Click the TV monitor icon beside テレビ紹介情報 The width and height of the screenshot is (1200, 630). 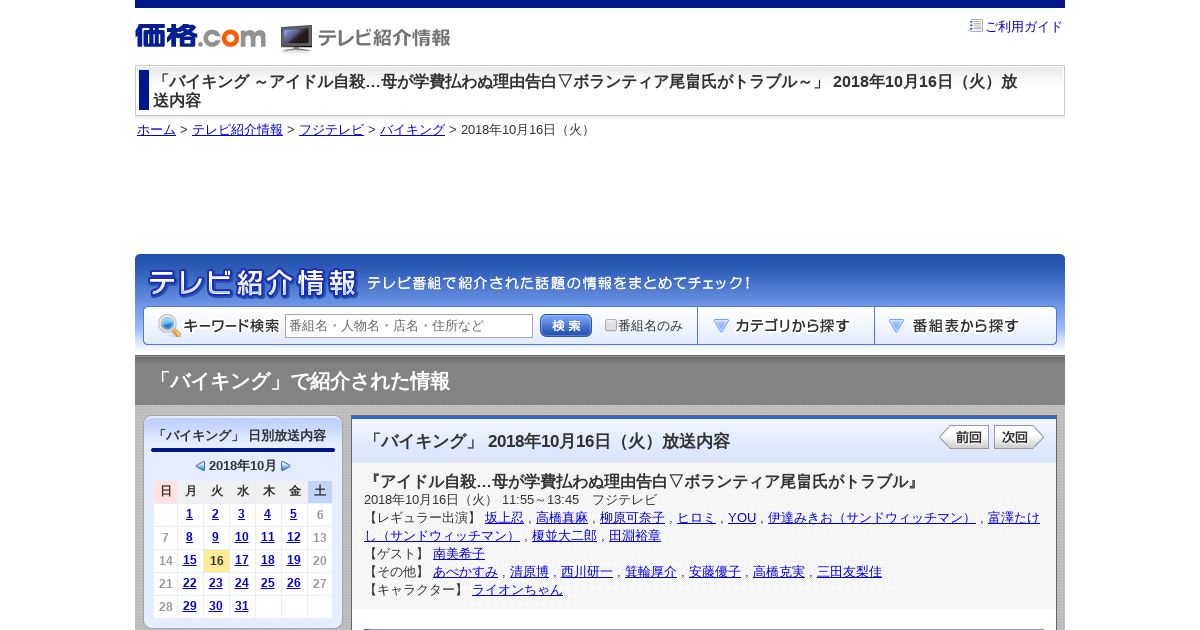296,38
